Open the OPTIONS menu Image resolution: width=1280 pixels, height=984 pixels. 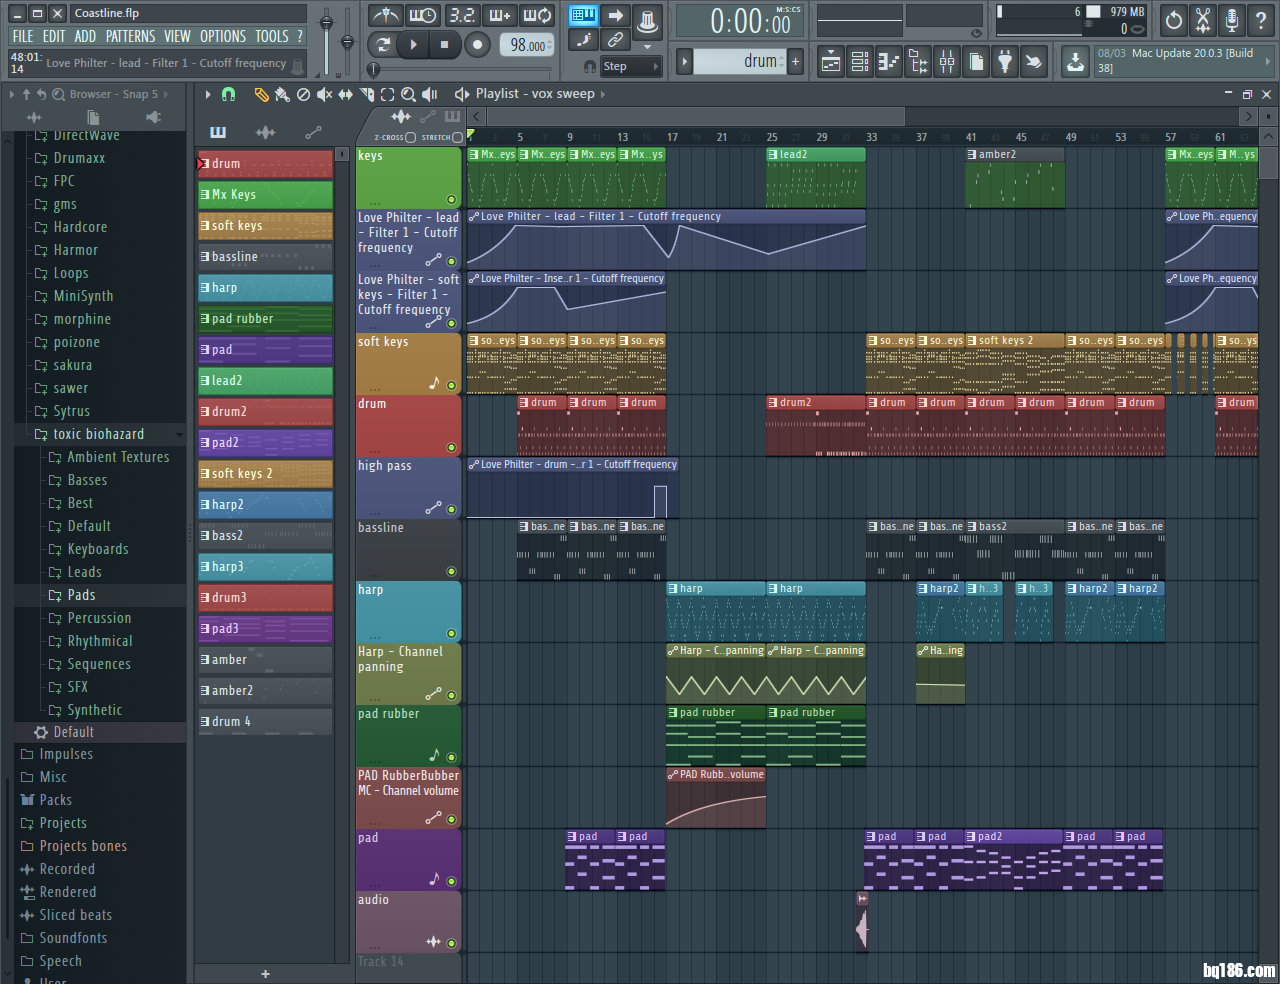pos(223,36)
